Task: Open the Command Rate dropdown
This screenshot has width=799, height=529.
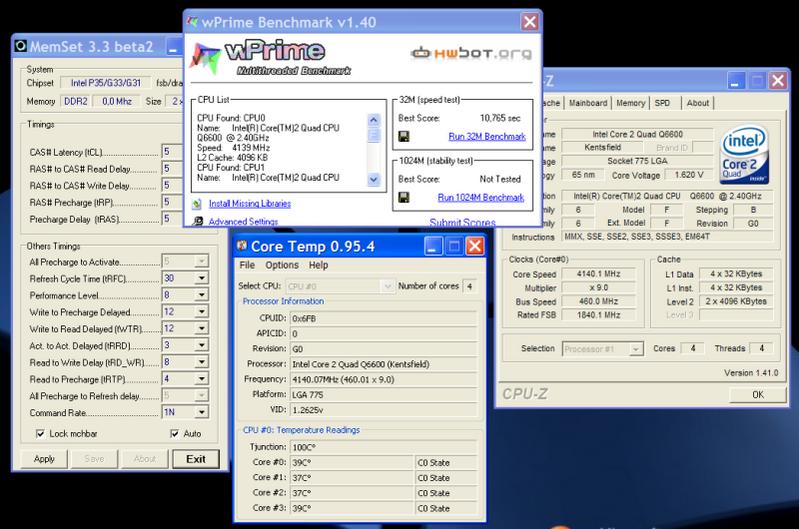Action: tap(202, 412)
